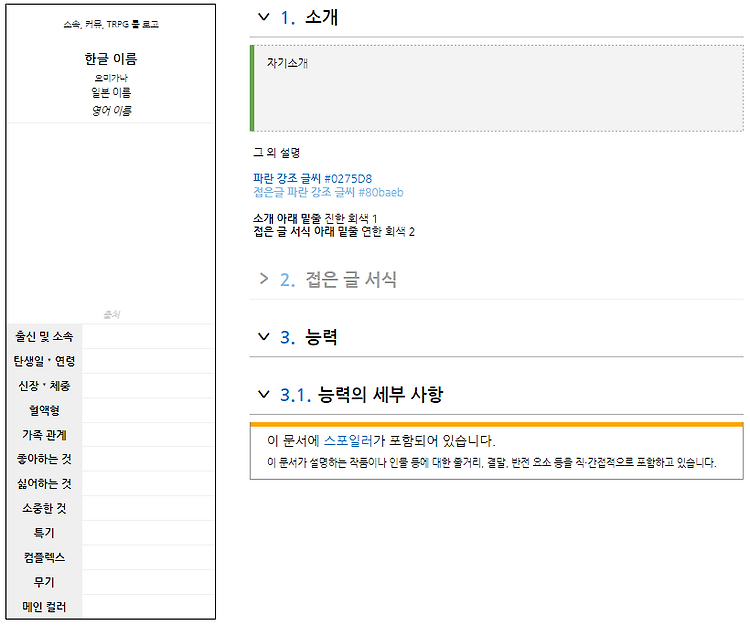Click the 특기 row label

[44, 533]
